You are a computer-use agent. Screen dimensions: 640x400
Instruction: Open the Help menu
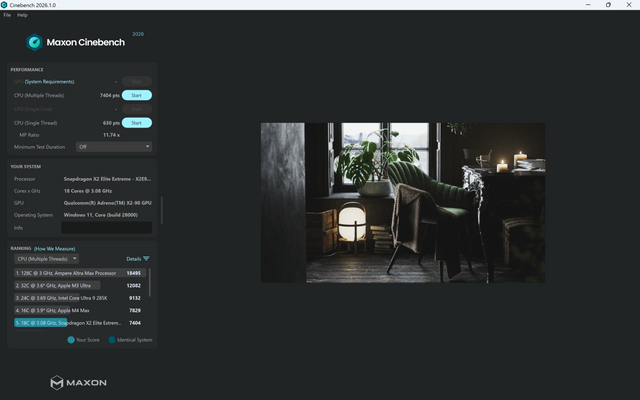click(22, 15)
